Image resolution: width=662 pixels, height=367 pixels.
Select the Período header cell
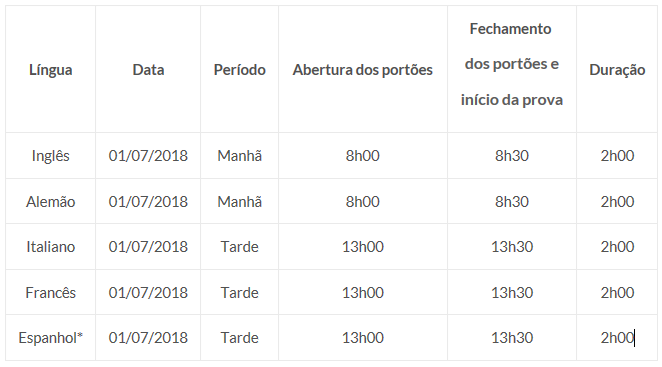click(239, 70)
